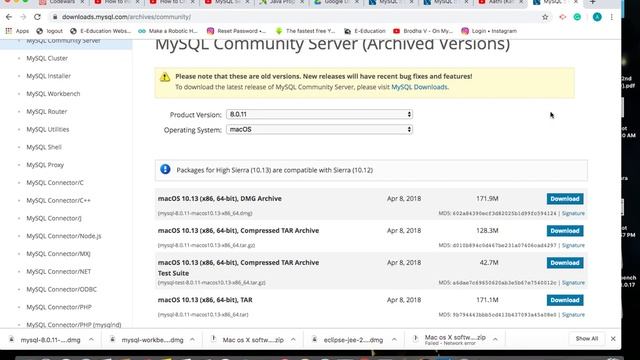Go to MySQL Connector/MXJ in sidebar
The image size is (640, 360).
58,254
